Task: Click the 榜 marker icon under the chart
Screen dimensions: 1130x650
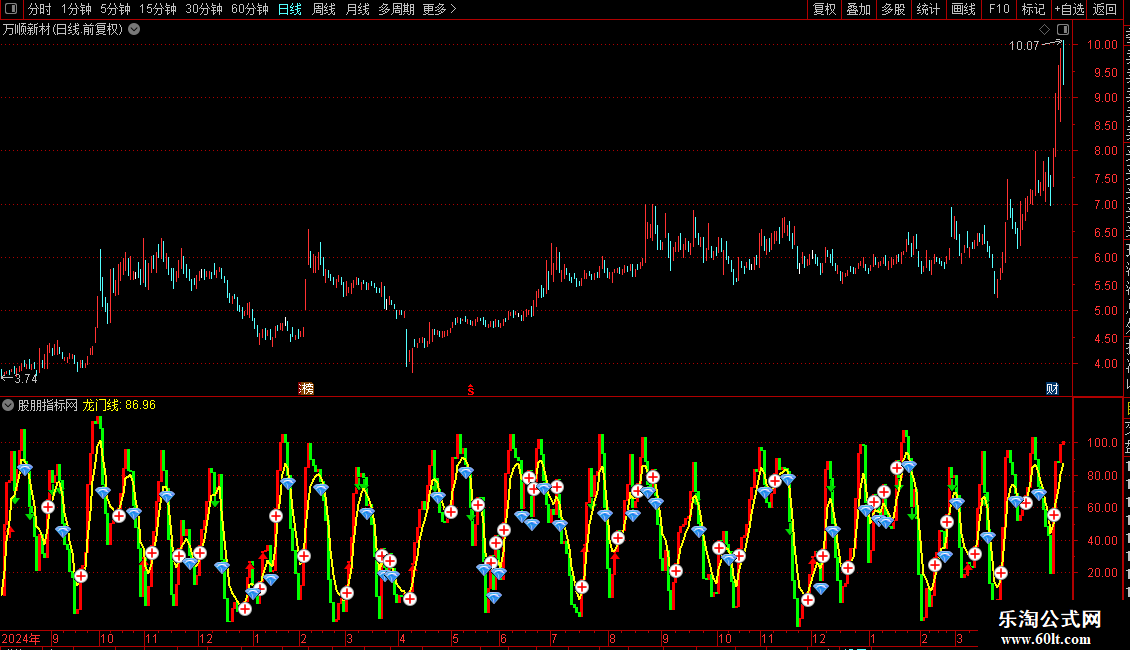Action: coord(306,389)
